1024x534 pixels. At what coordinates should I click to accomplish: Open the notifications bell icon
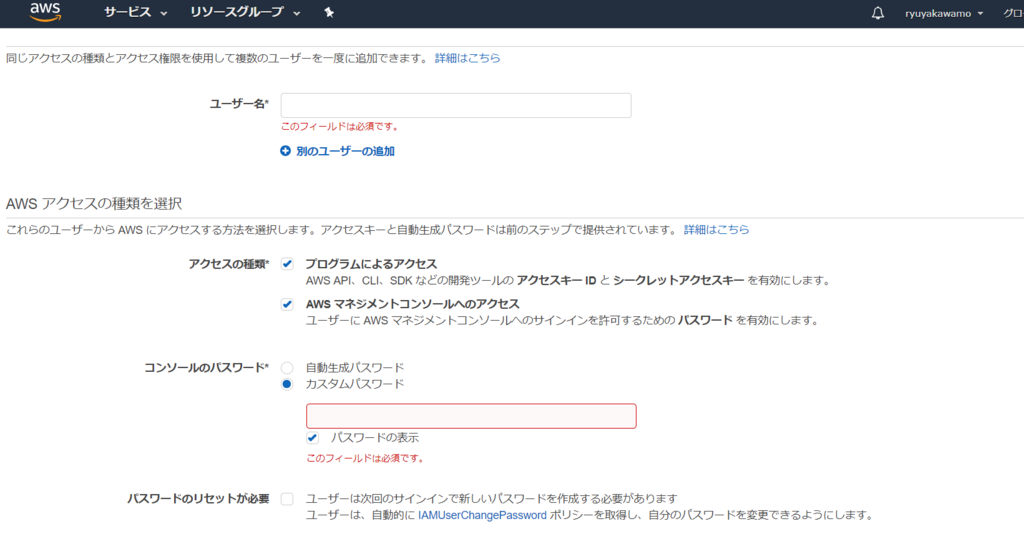tap(878, 13)
